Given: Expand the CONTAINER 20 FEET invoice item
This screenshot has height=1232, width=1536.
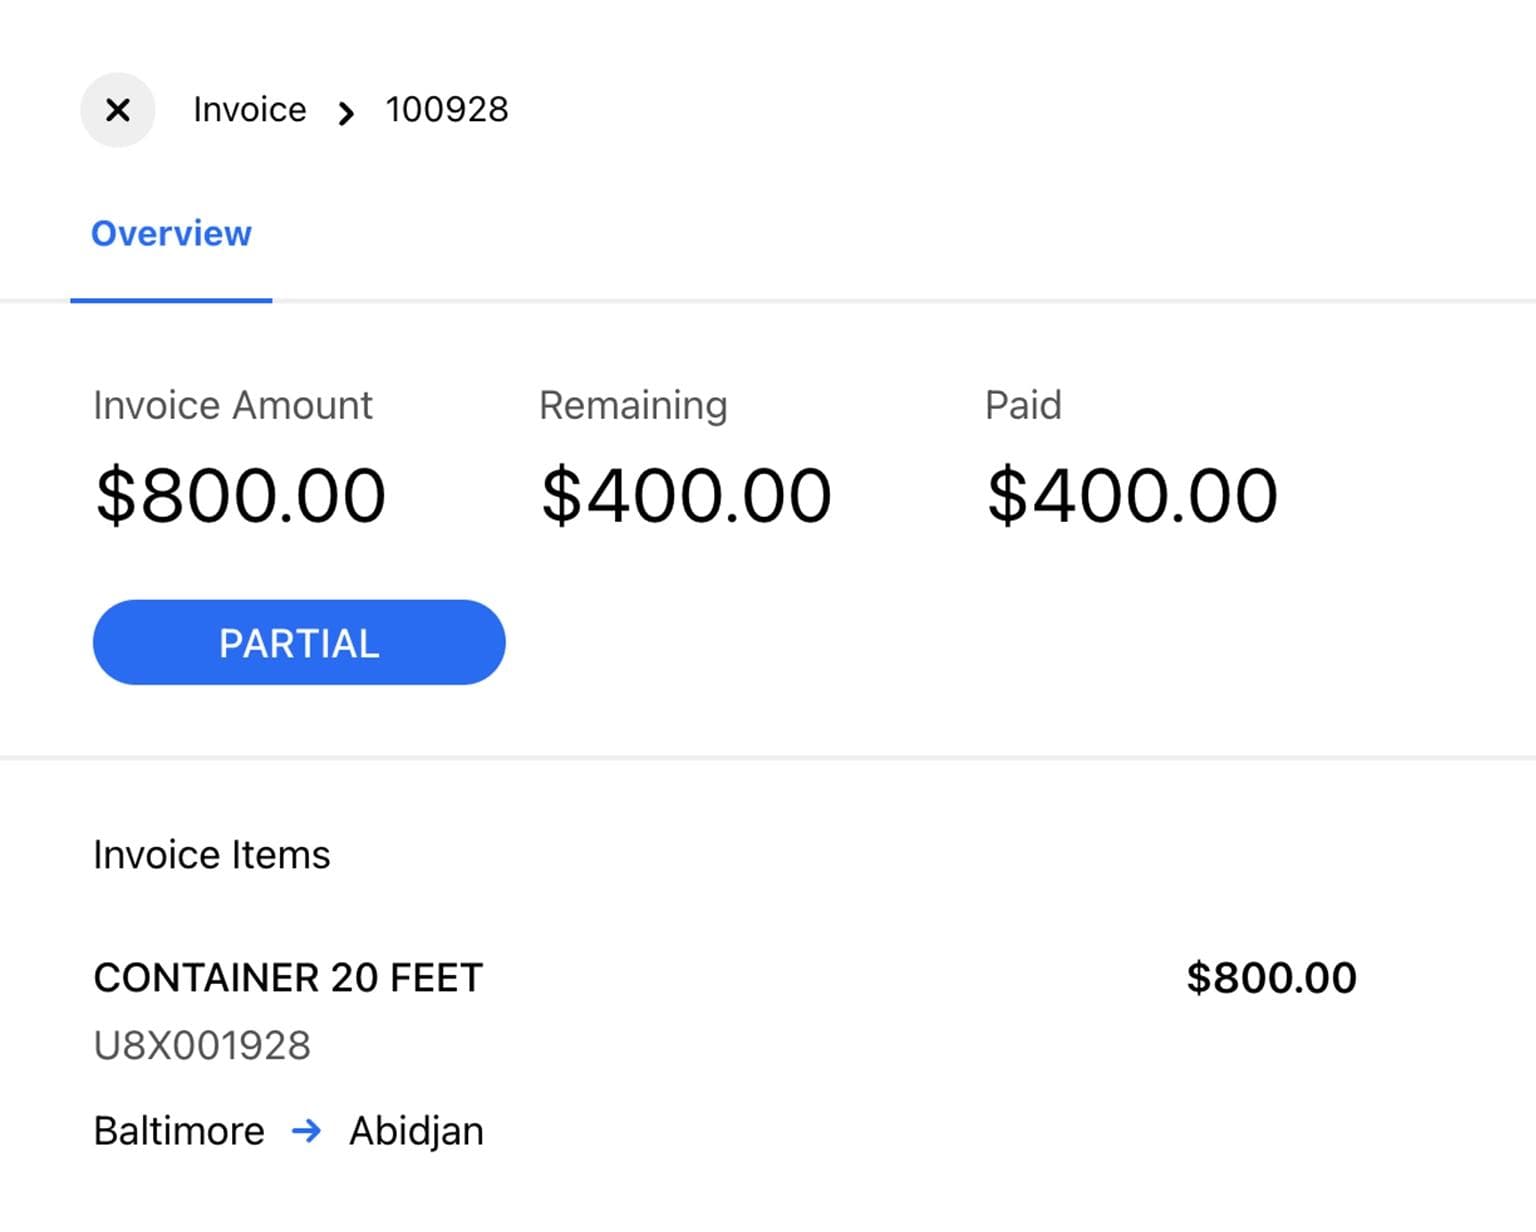Looking at the screenshot, I should (288, 978).
